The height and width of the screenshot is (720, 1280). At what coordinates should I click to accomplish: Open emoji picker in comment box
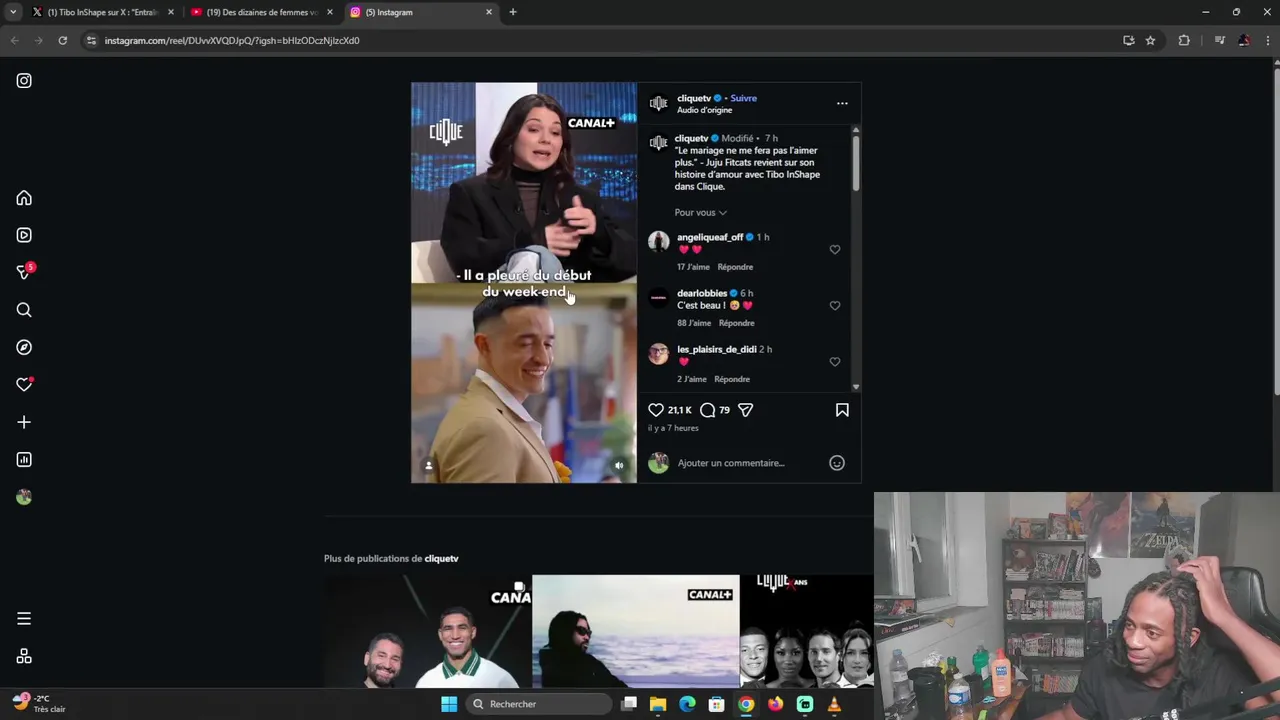coord(837,463)
